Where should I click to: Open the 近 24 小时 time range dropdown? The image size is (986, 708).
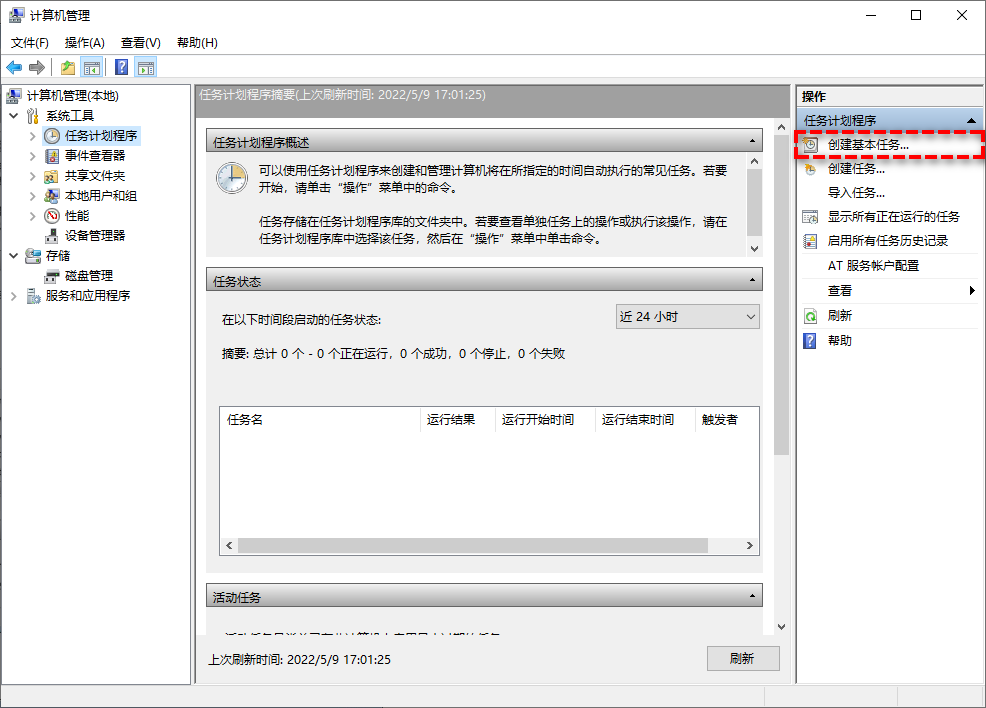click(x=687, y=317)
